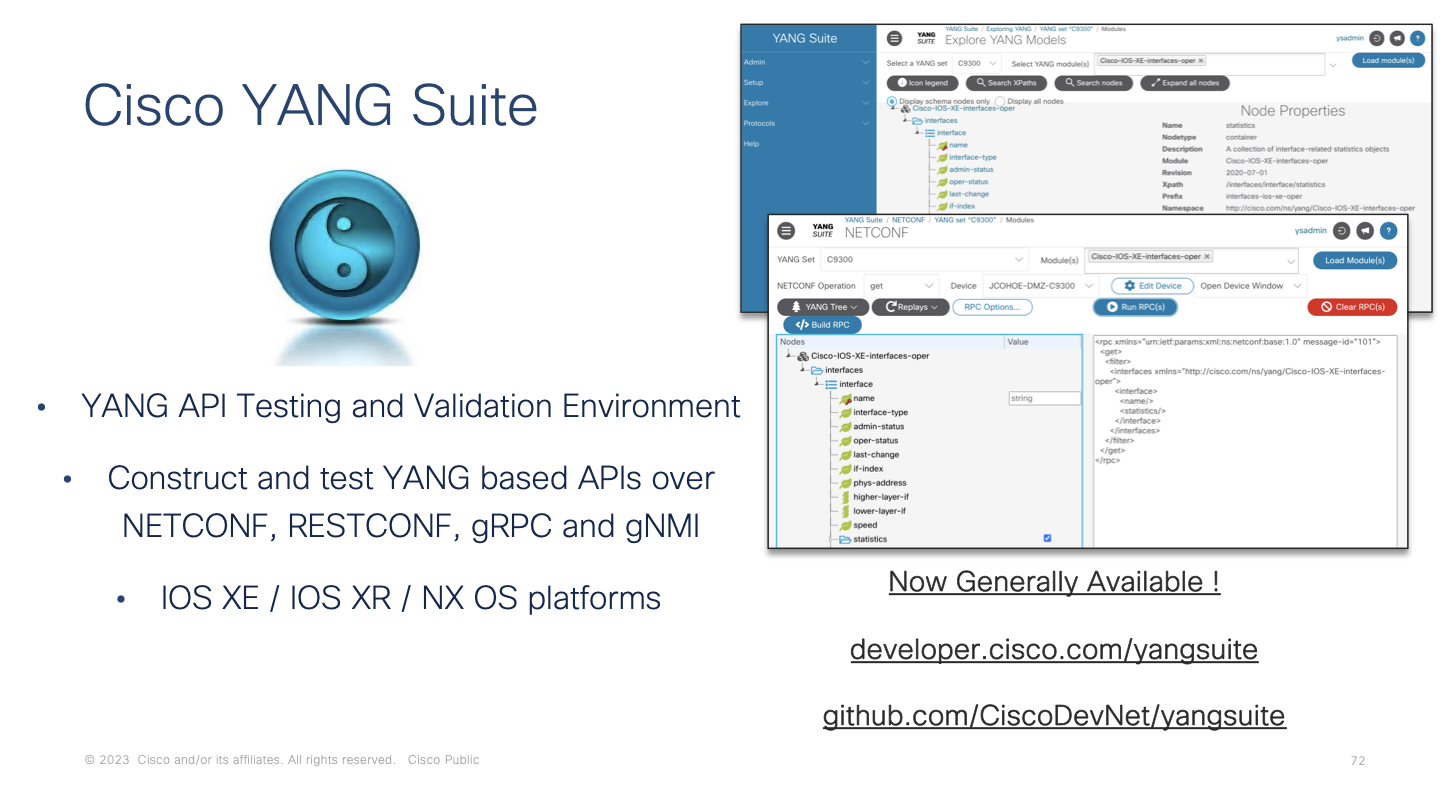Click the leaf-list icon beside higher-layer-if

(845, 497)
